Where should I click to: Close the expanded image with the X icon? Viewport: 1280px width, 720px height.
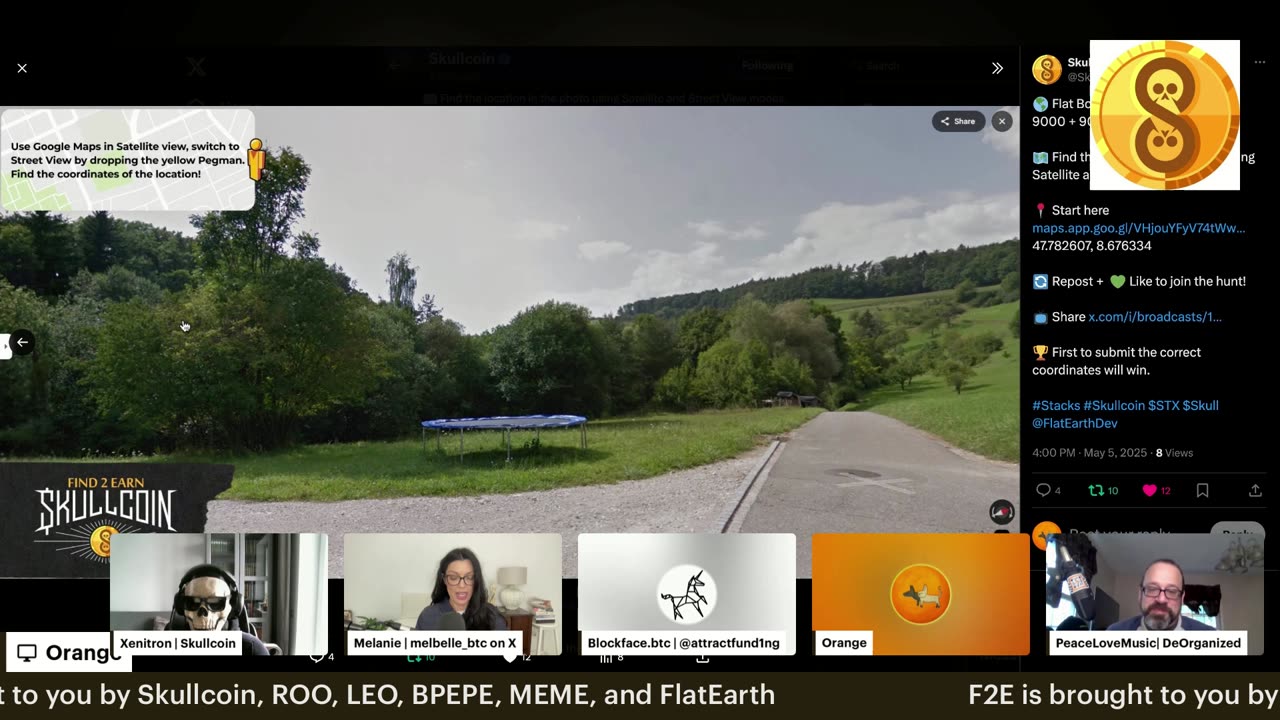[22, 68]
